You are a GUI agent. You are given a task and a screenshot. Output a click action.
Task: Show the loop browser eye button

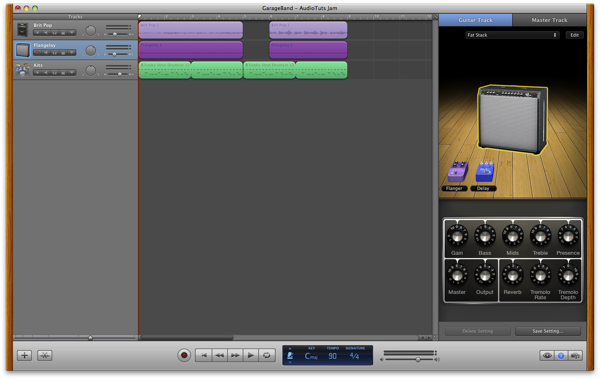point(547,356)
